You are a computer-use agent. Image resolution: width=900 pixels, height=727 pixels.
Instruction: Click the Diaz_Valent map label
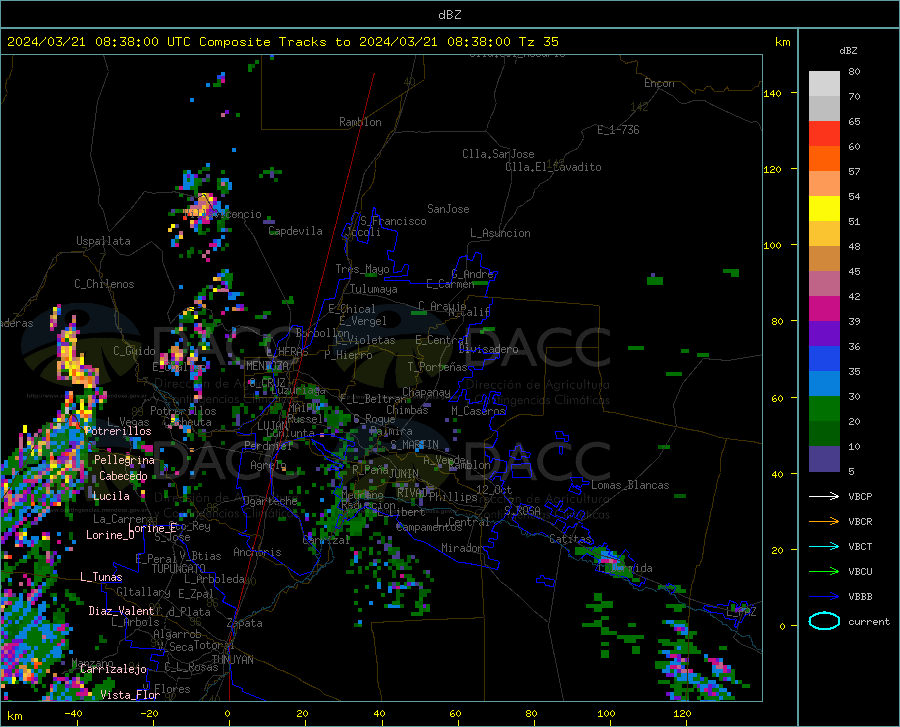click(x=121, y=611)
